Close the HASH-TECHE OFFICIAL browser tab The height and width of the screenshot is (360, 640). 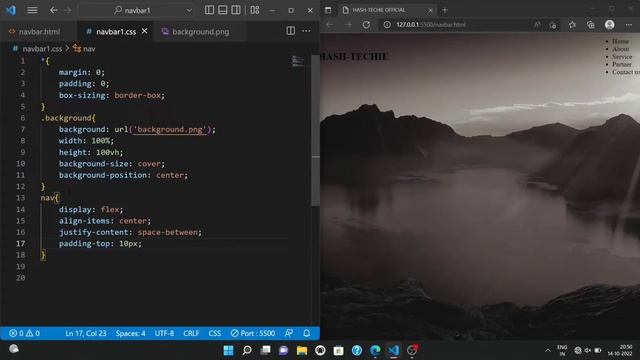430,10
